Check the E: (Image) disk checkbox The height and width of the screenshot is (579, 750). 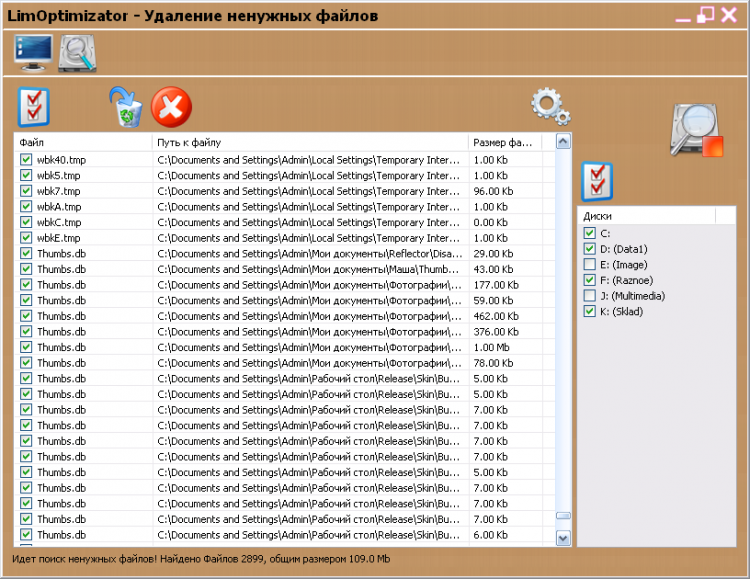tap(589, 265)
